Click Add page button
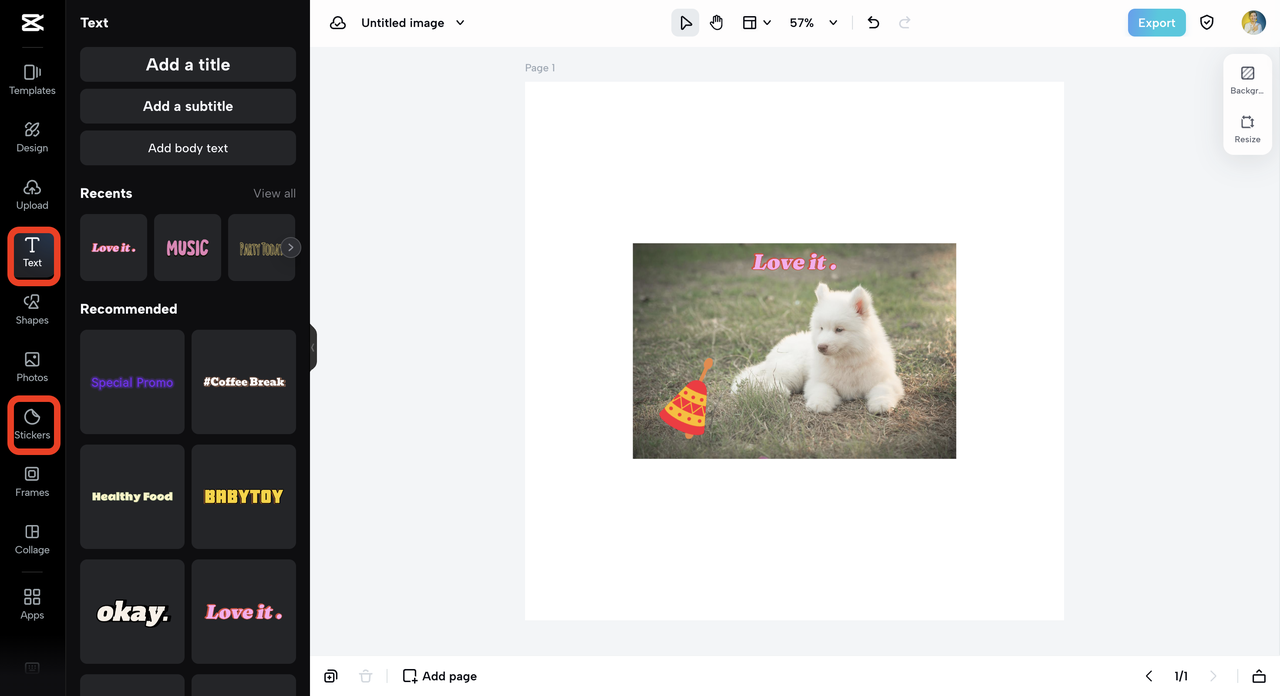 (x=440, y=676)
